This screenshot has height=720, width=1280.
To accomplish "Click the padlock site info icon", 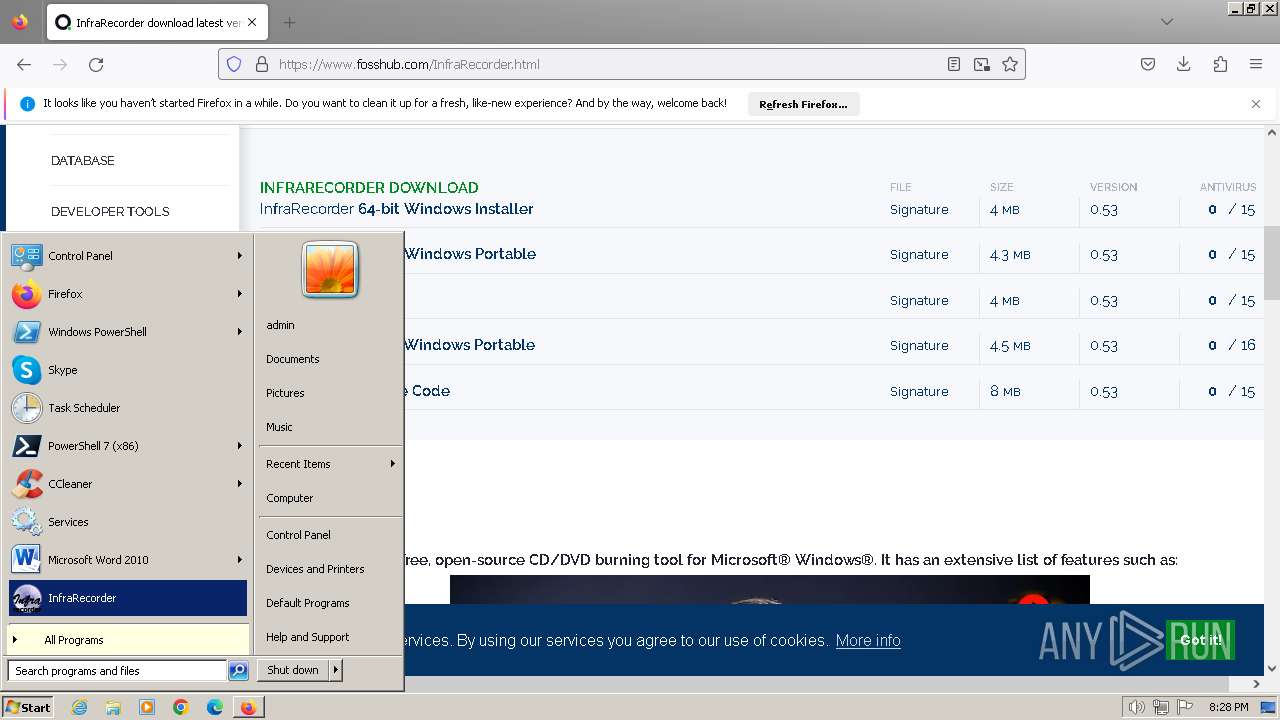I will [262, 64].
